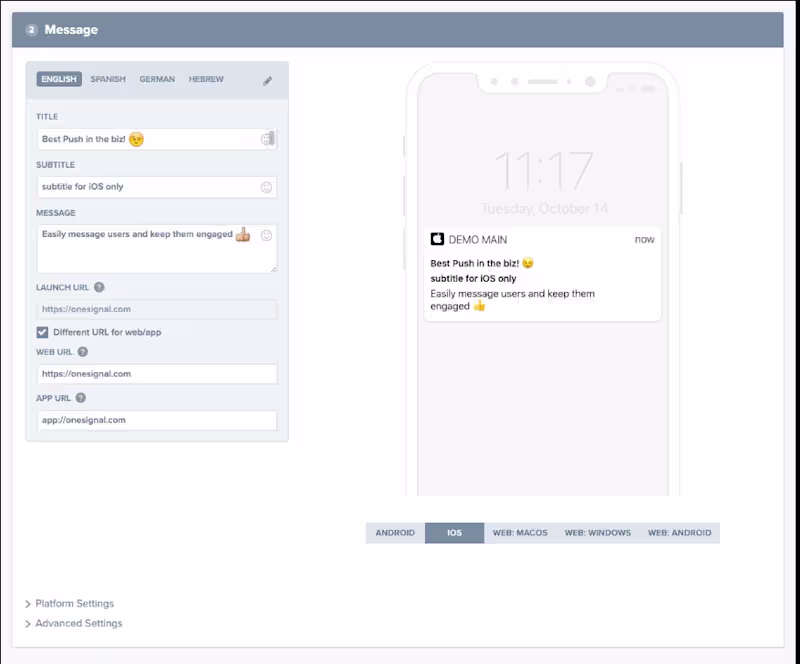Click the DEMO MAIN app icon in preview
Viewport: 800px width, 664px height.
click(437, 239)
